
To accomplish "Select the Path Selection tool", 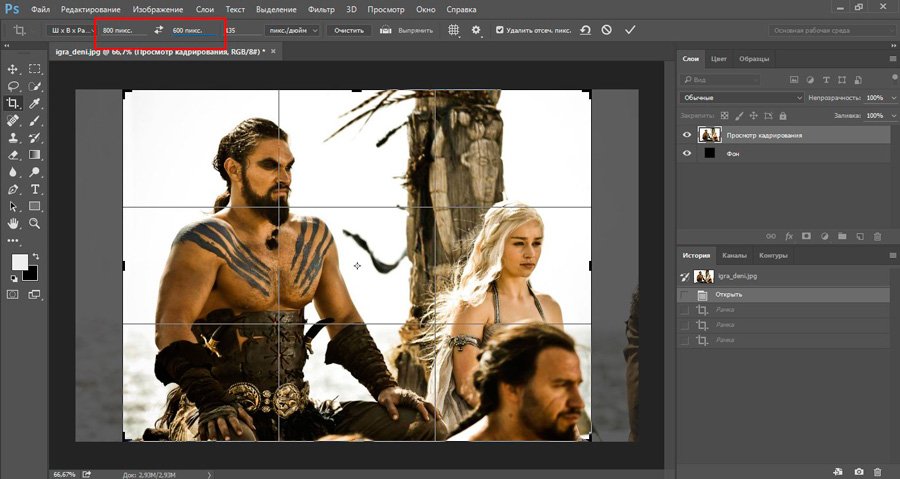I will pyautogui.click(x=13, y=207).
